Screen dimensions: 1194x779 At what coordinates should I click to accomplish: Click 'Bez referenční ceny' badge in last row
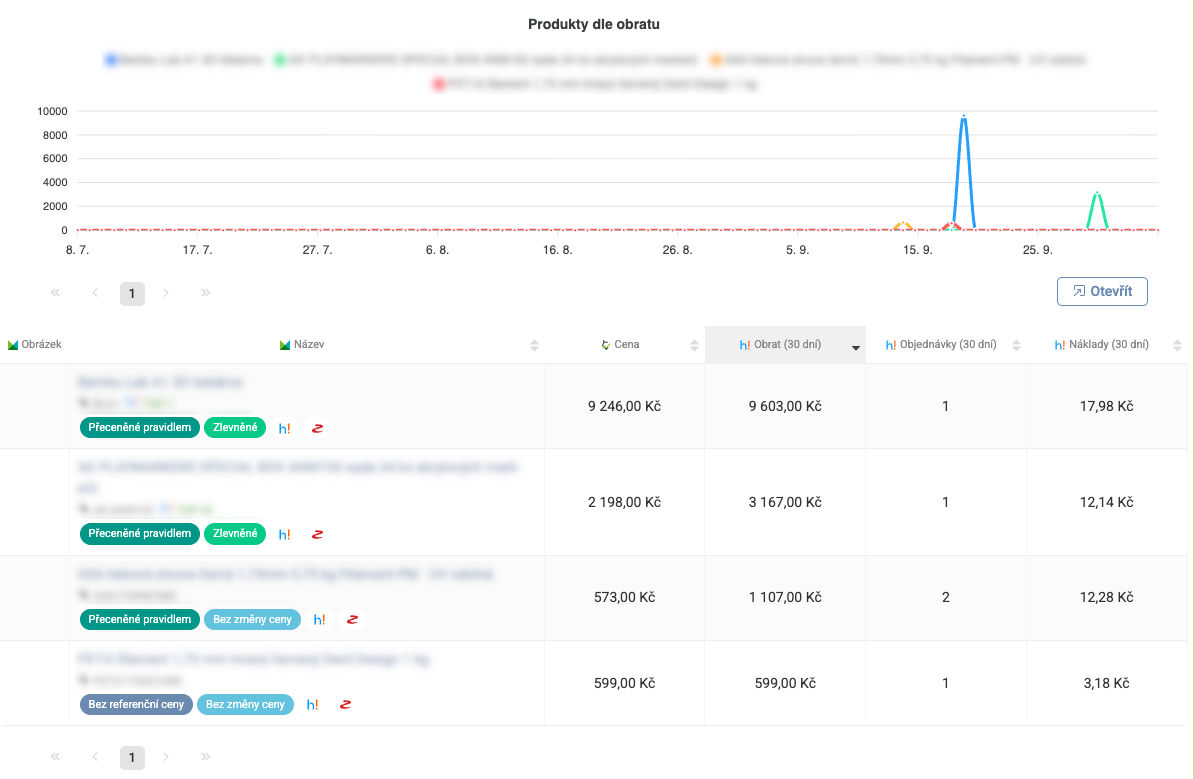pyautogui.click(x=136, y=704)
